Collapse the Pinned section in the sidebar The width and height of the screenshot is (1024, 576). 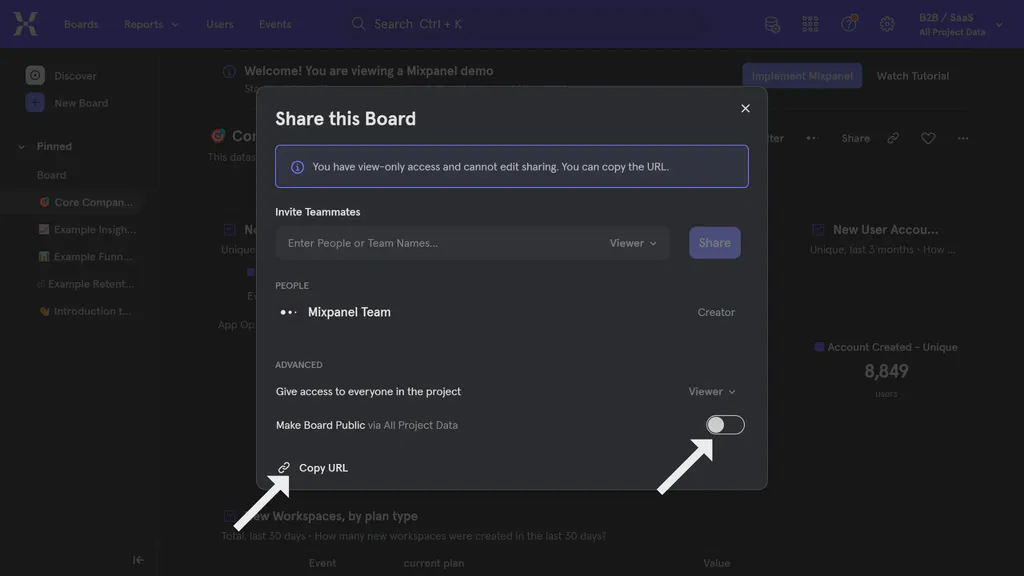[x=22, y=145]
